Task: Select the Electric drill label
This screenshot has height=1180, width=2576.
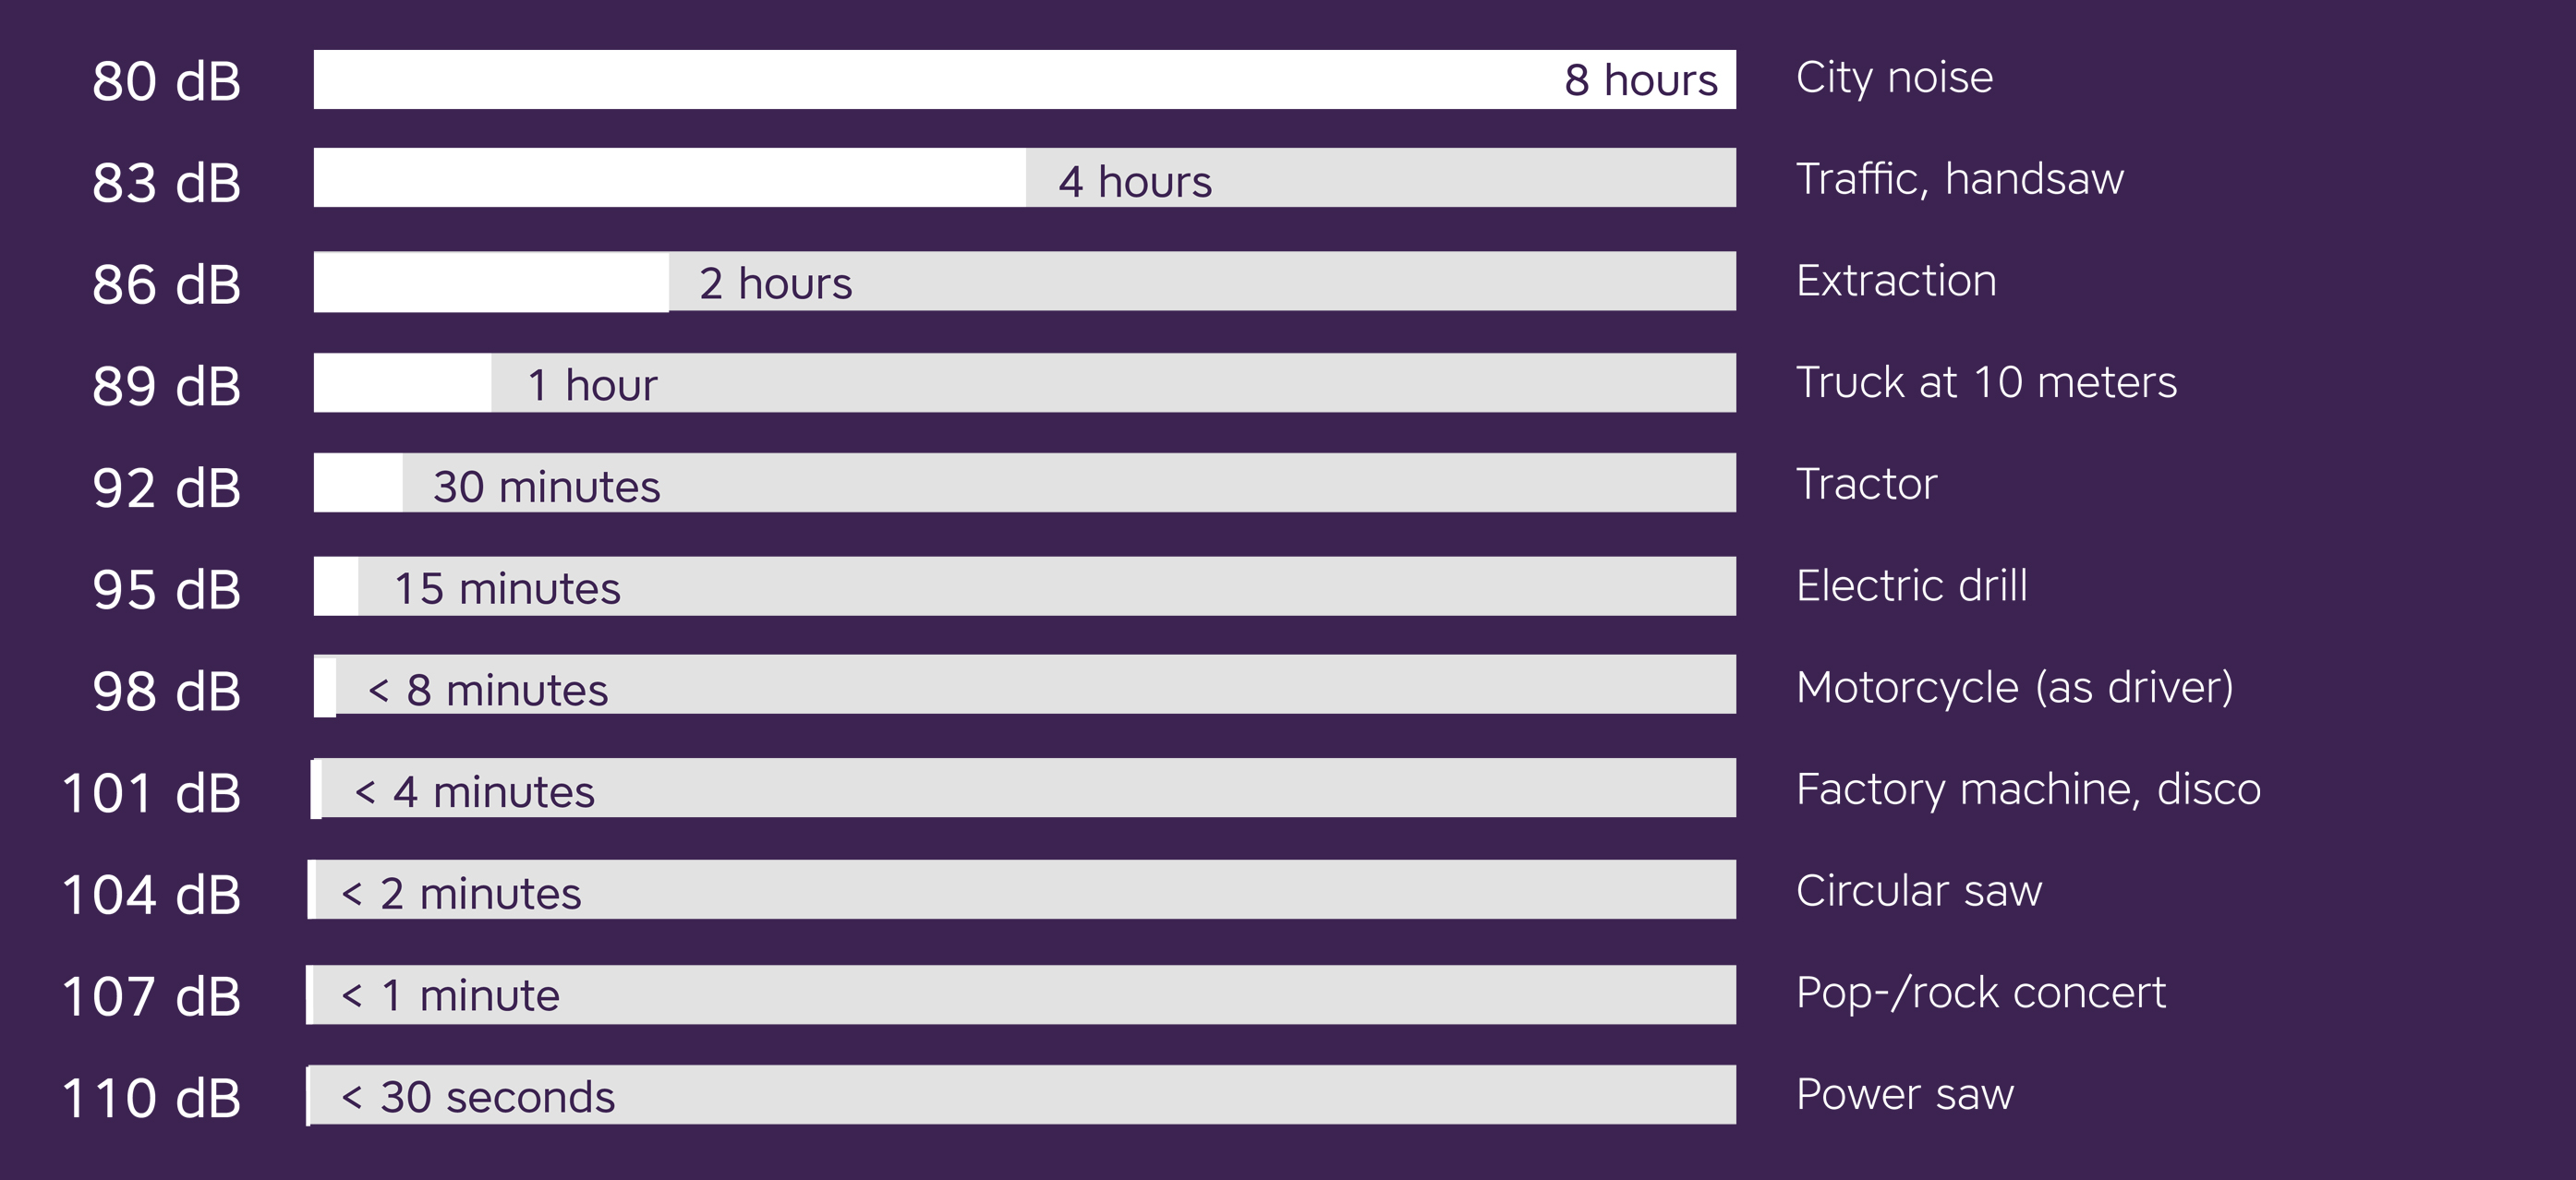Action: tap(1911, 585)
